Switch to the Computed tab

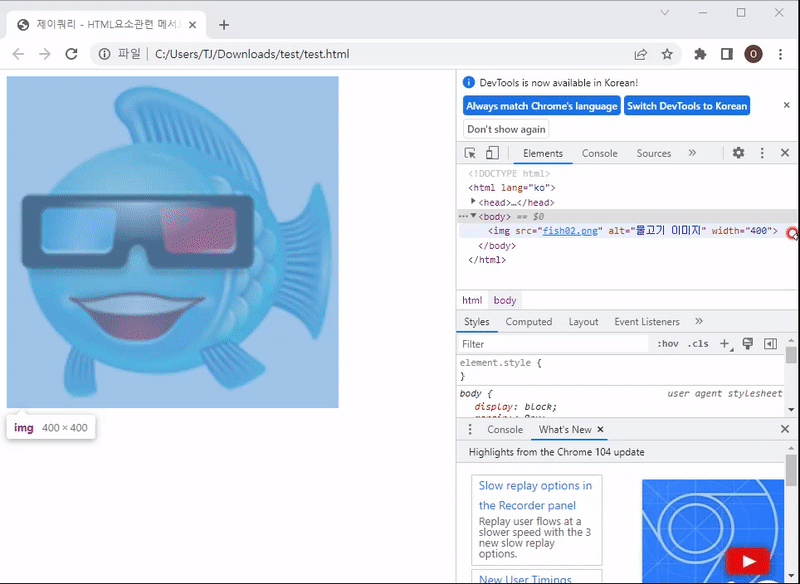529,322
